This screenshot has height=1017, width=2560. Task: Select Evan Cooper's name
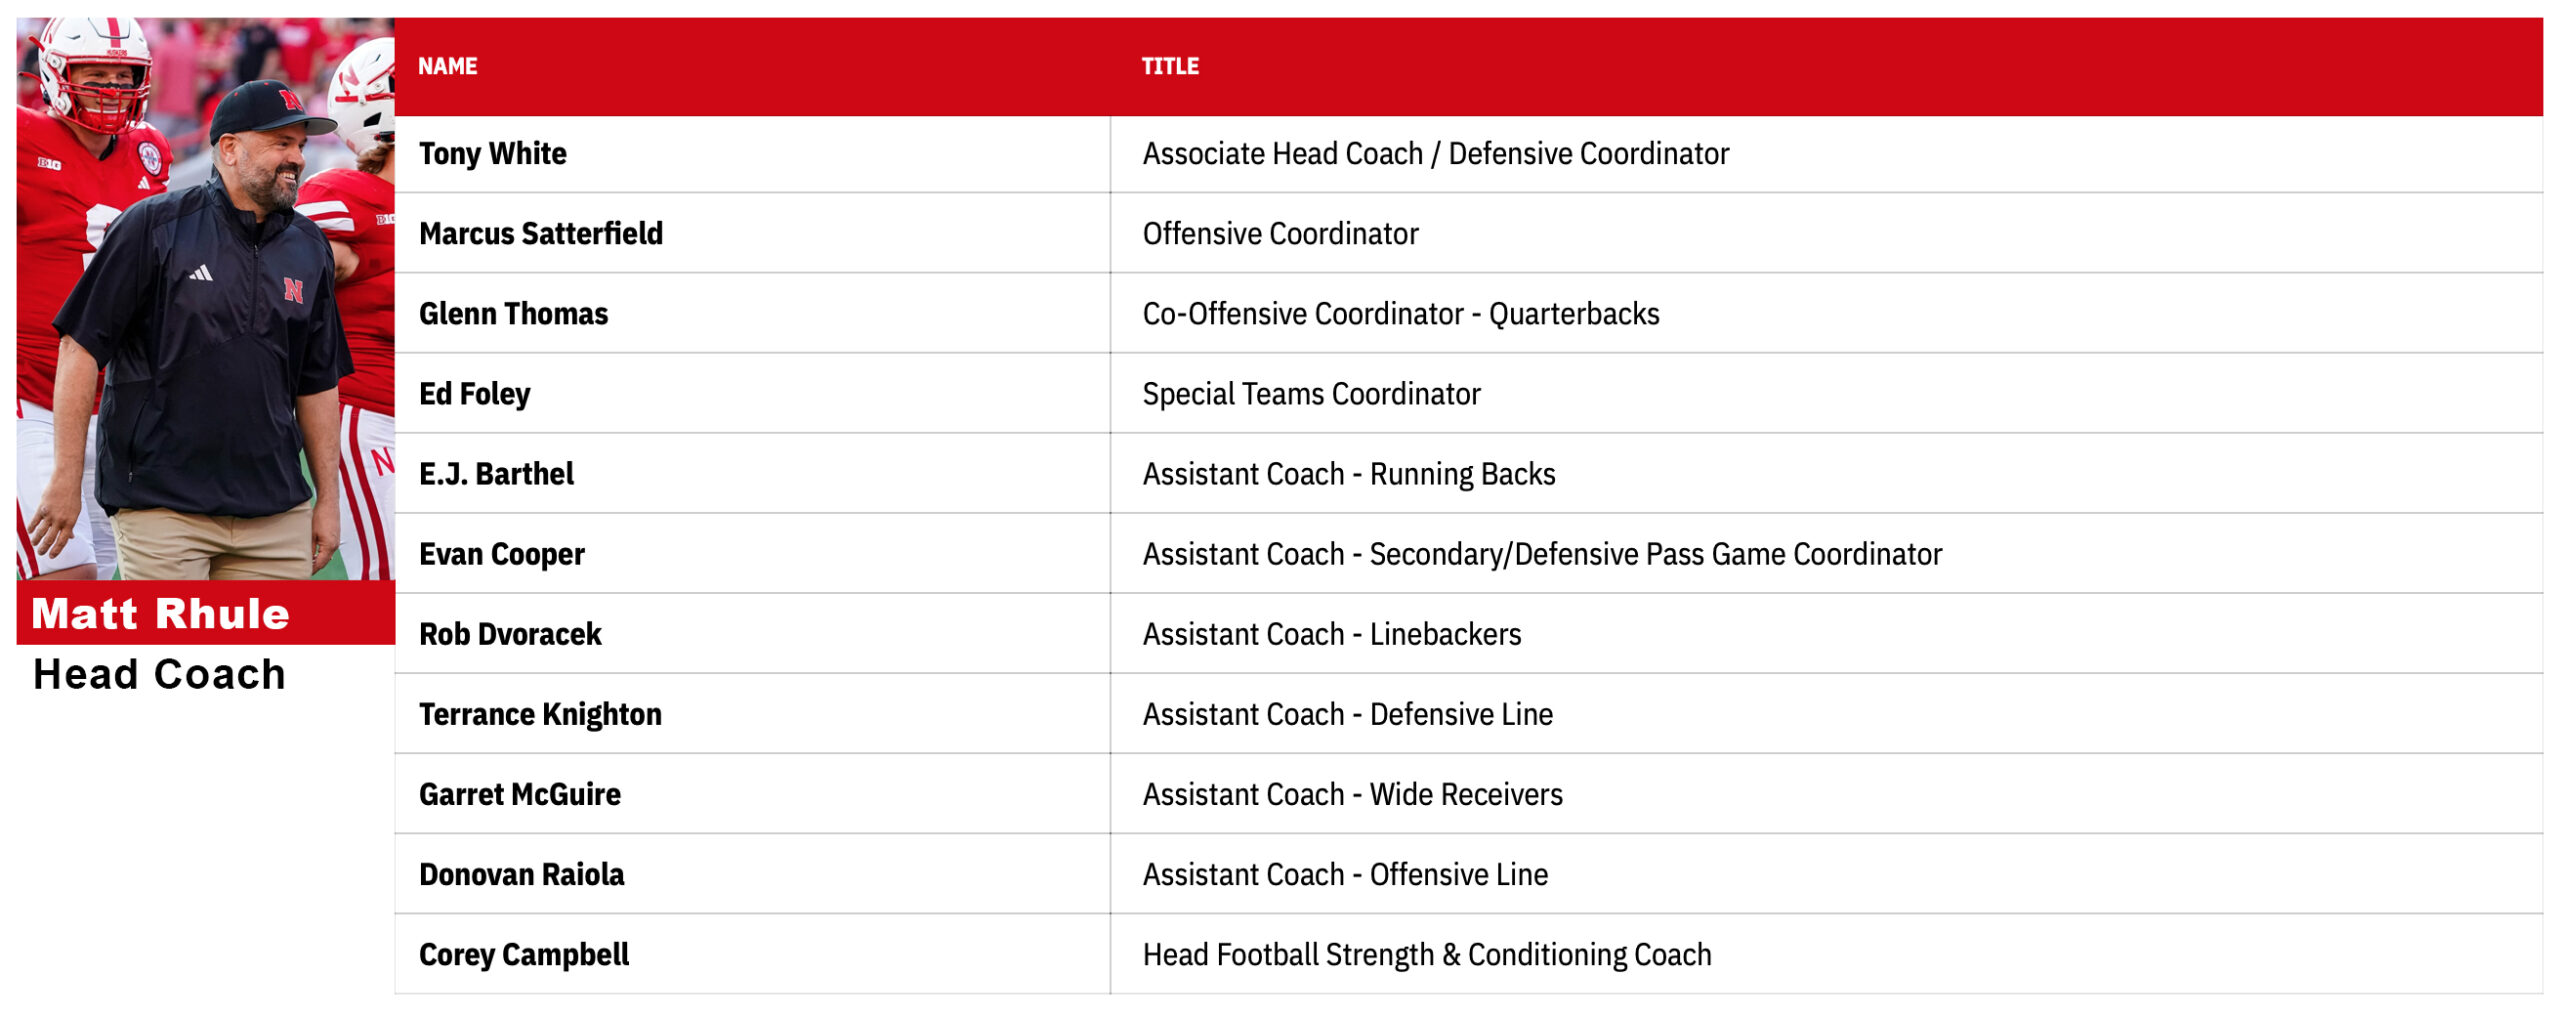point(501,554)
